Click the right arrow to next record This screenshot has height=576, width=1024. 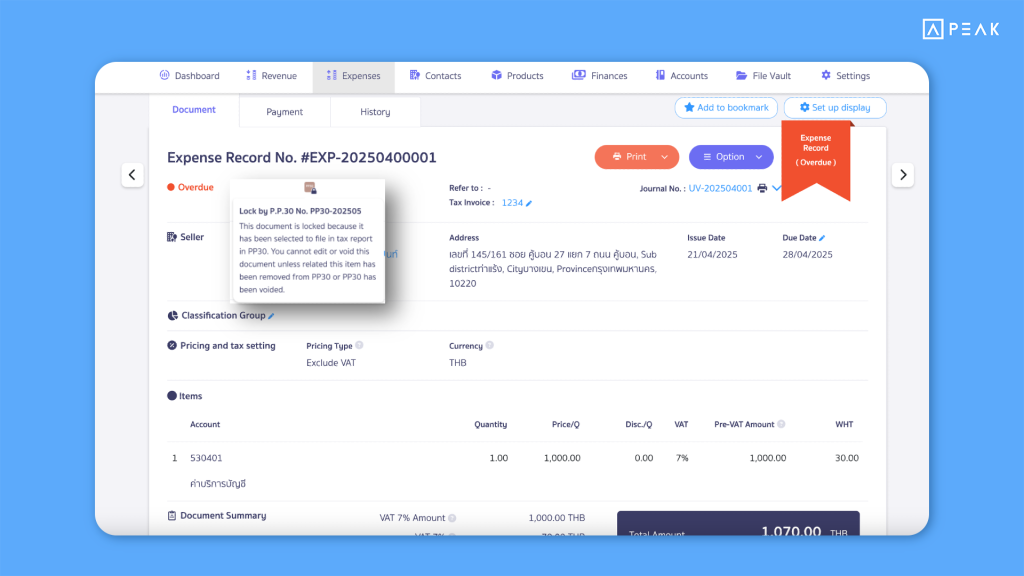pos(902,174)
